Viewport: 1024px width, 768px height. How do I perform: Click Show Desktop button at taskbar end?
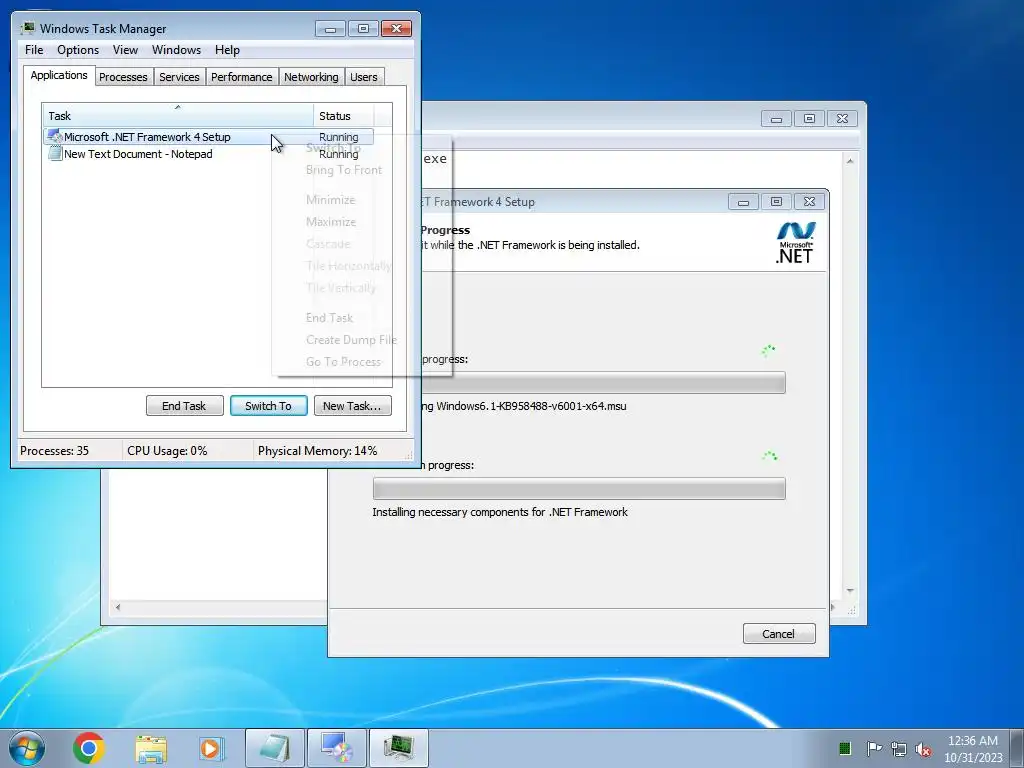[x=1017, y=748]
